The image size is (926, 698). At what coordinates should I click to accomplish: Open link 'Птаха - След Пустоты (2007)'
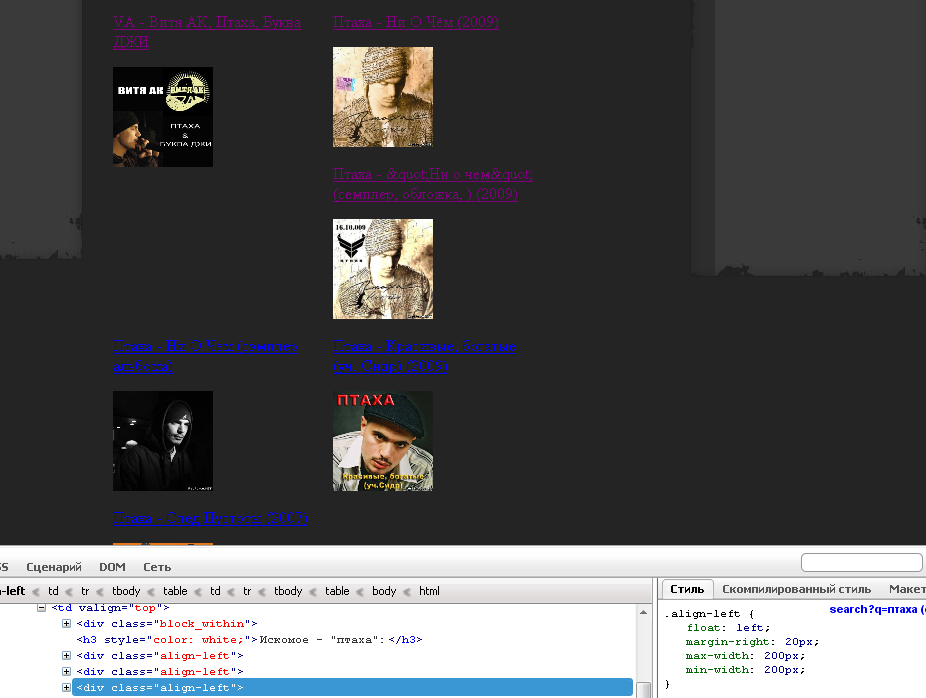(210, 518)
